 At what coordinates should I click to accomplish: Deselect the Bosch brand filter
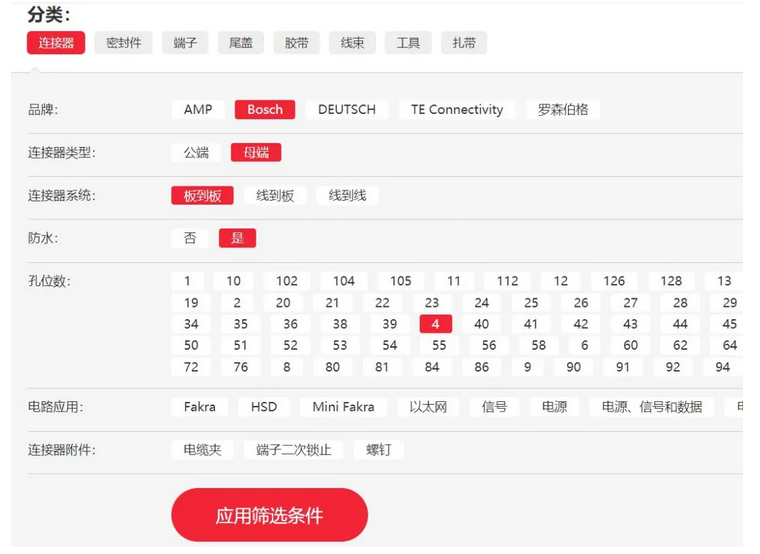265,110
